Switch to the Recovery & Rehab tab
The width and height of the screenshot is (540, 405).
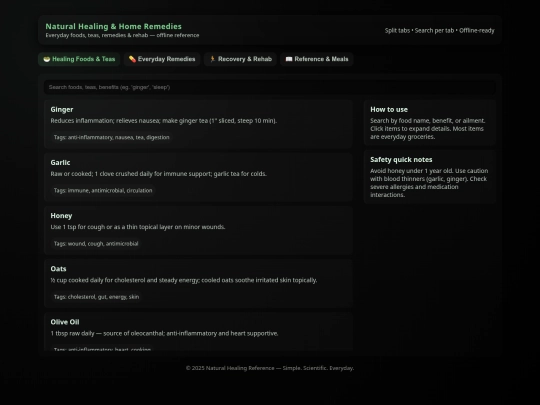[x=240, y=59]
